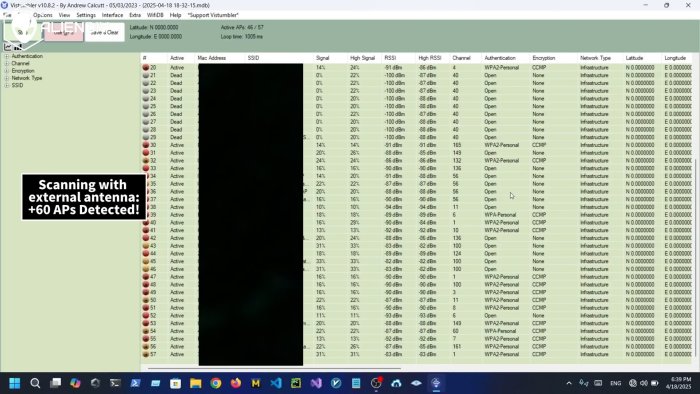Sort by the Channel column header

tap(466, 58)
